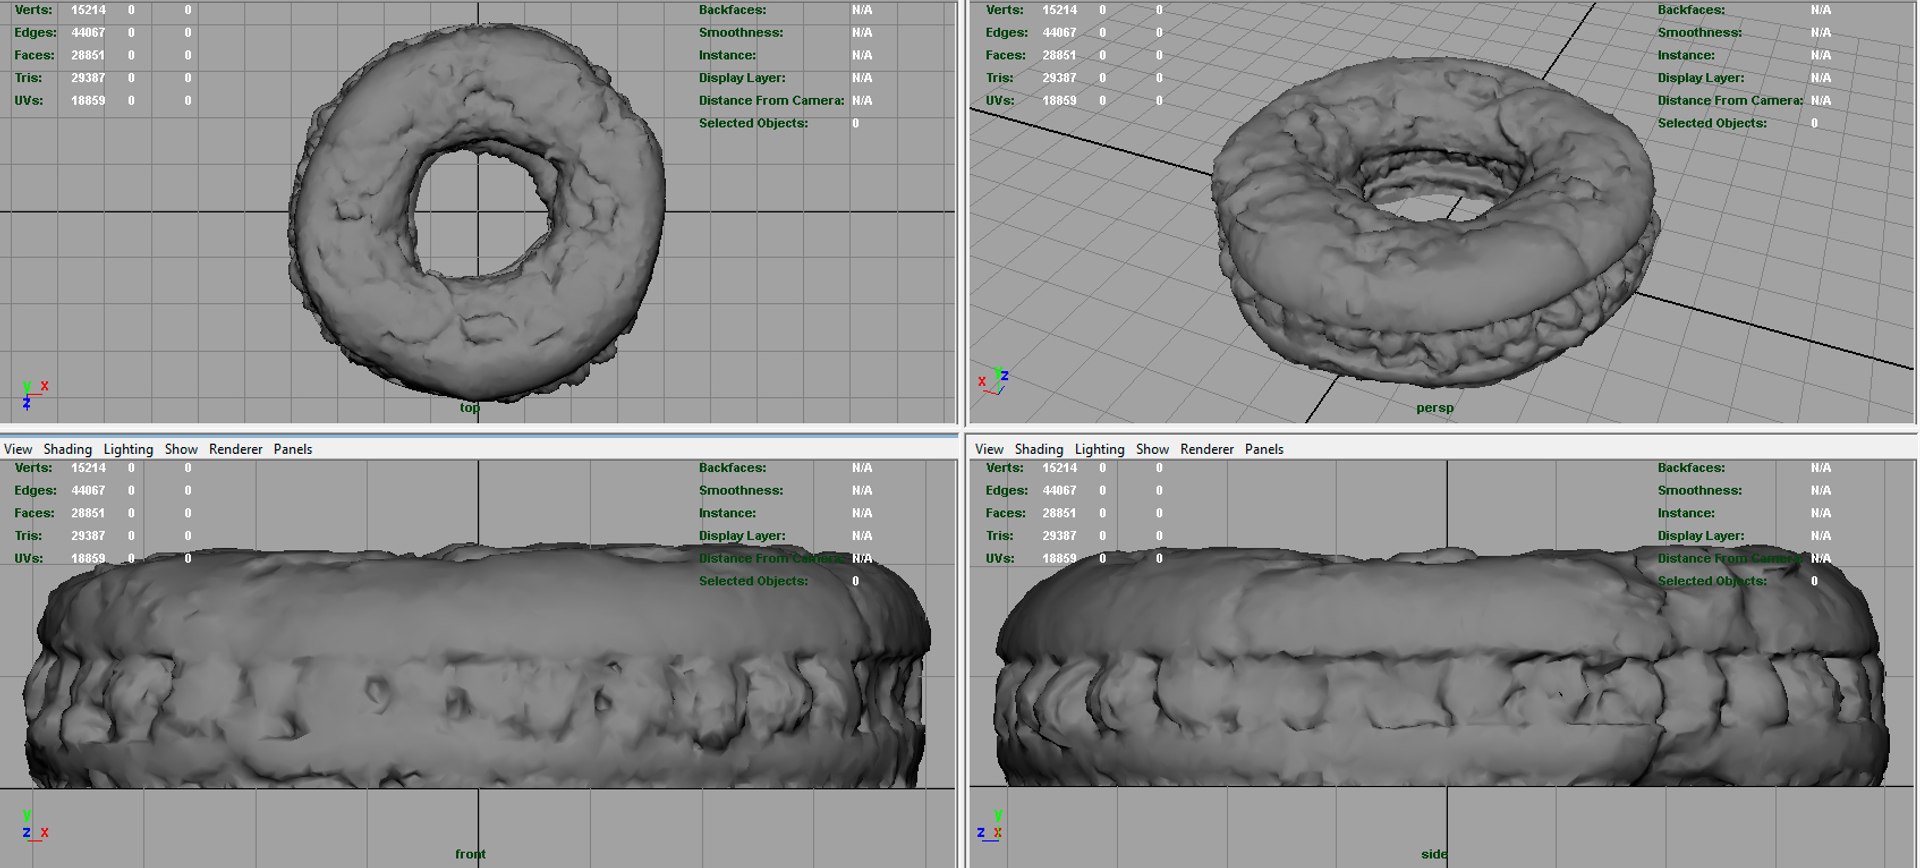This screenshot has width=1920, height=868.
Task: Click the axis orientation gizmo in front viewport
Action: 34,826
